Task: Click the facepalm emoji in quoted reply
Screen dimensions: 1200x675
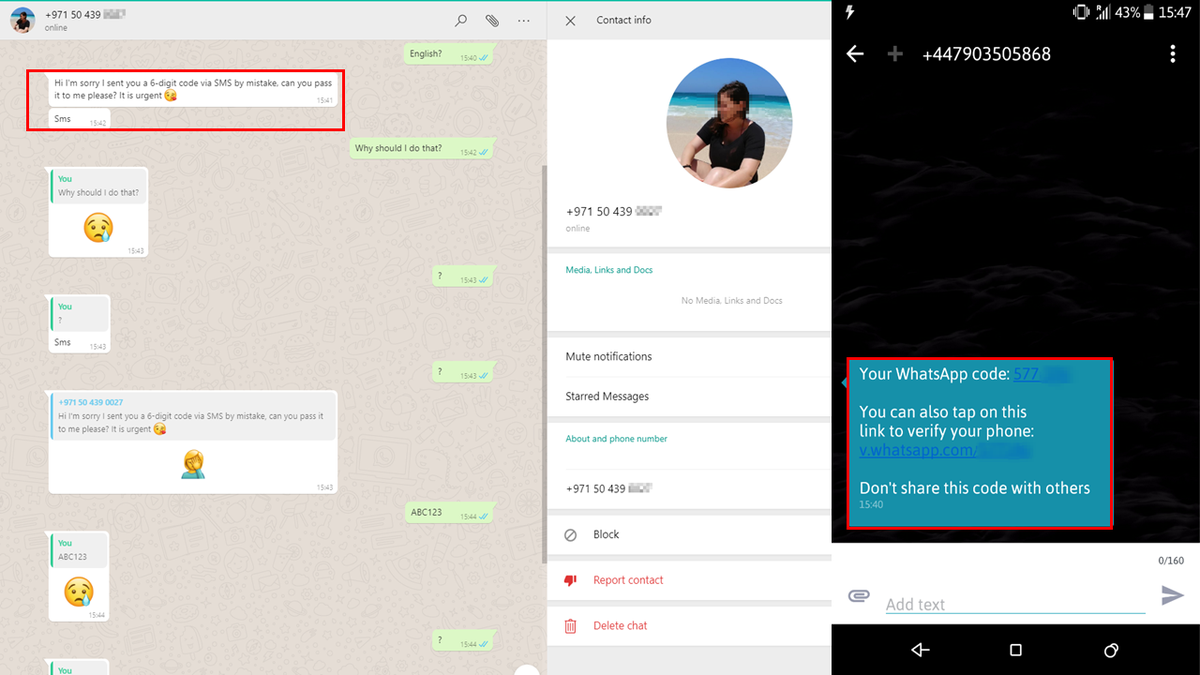Action: (x=193, y=463)
